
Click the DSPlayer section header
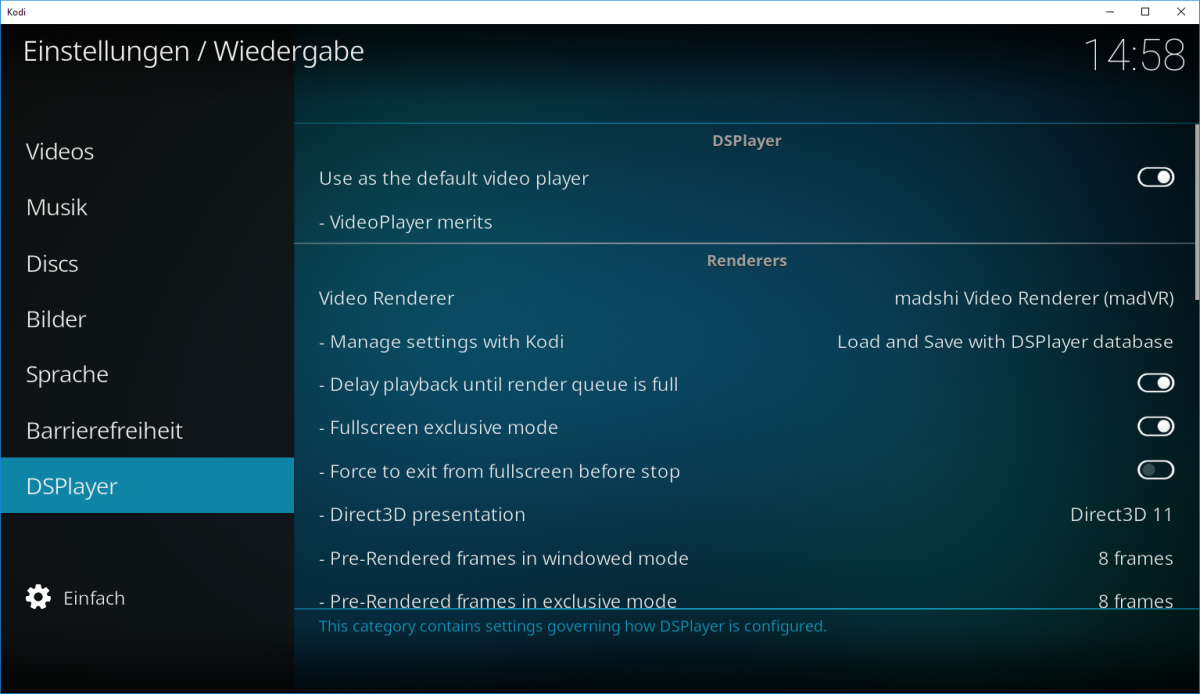click(746, 141)
